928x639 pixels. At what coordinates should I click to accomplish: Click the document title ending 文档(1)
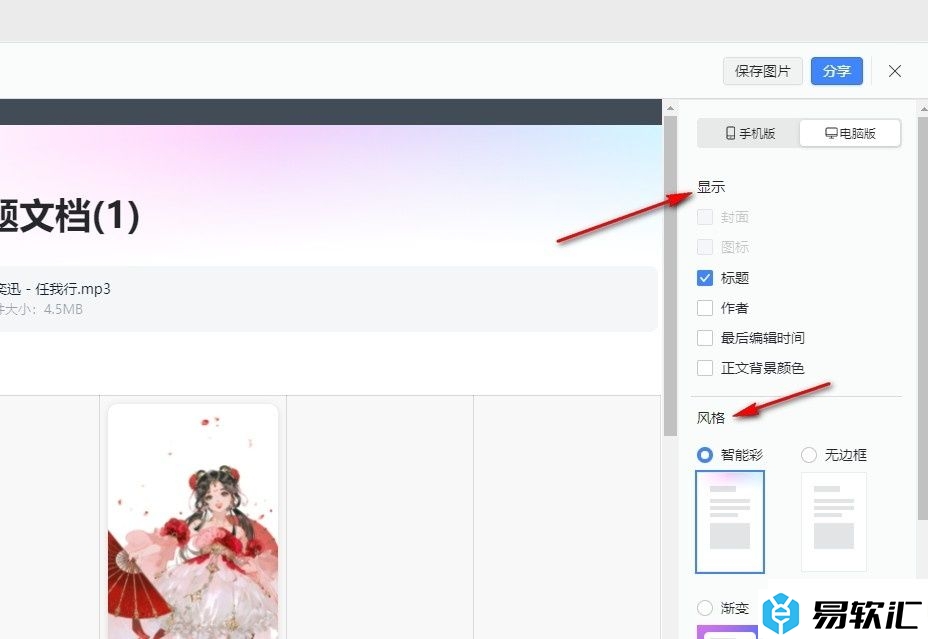pyautogui.click(x=69, y=215)
